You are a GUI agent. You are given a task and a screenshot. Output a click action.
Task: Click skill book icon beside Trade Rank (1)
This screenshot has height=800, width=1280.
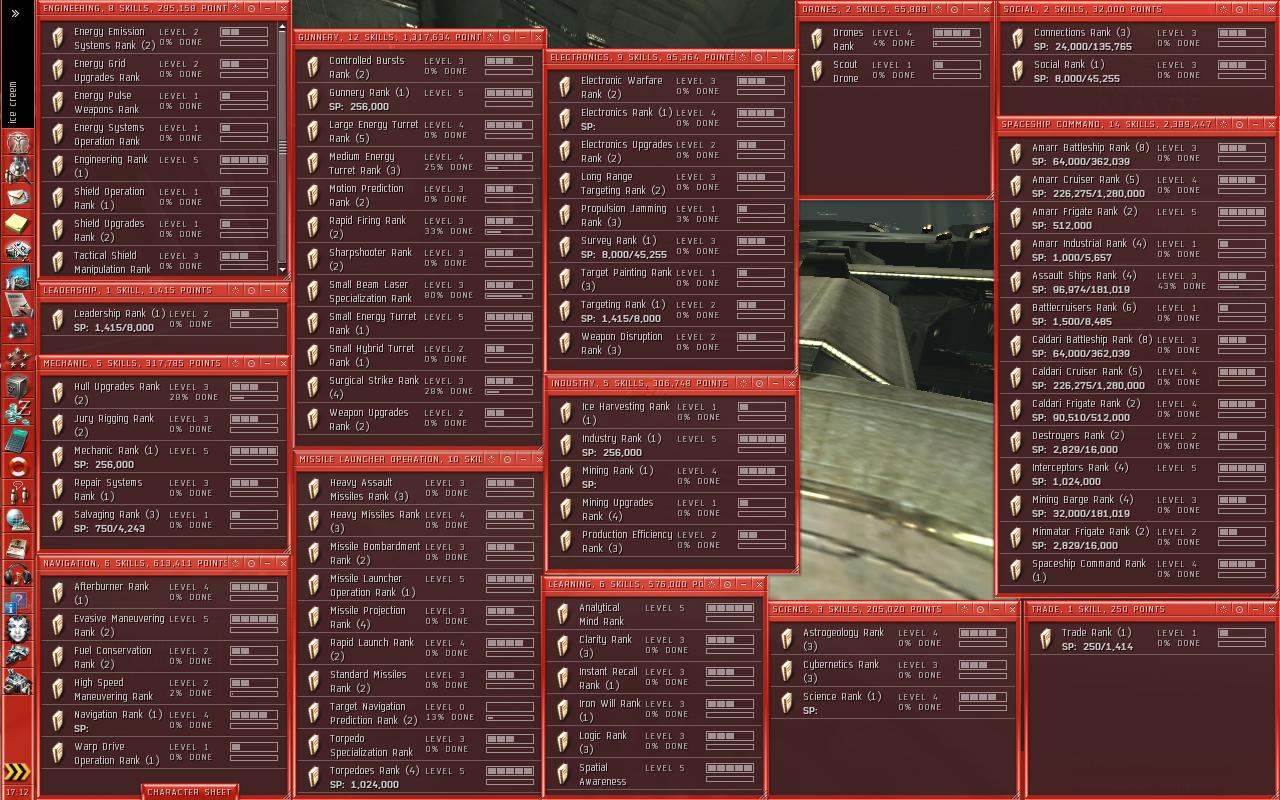pos(1045,638)
